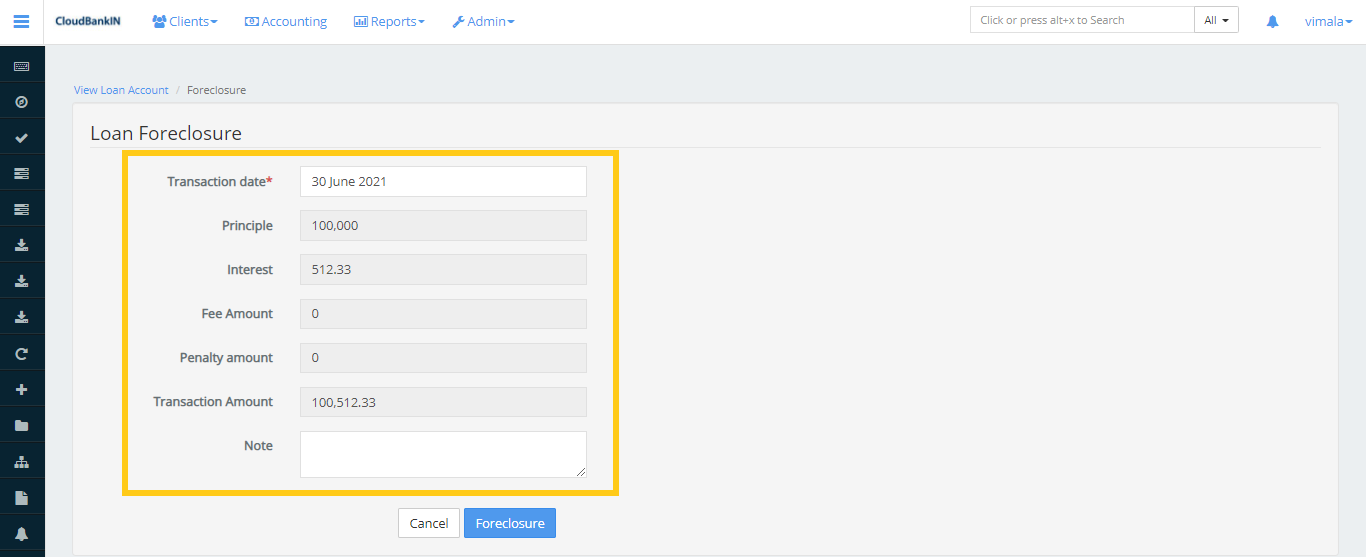Expand the Reports dropdown menu

coord(389,21)
